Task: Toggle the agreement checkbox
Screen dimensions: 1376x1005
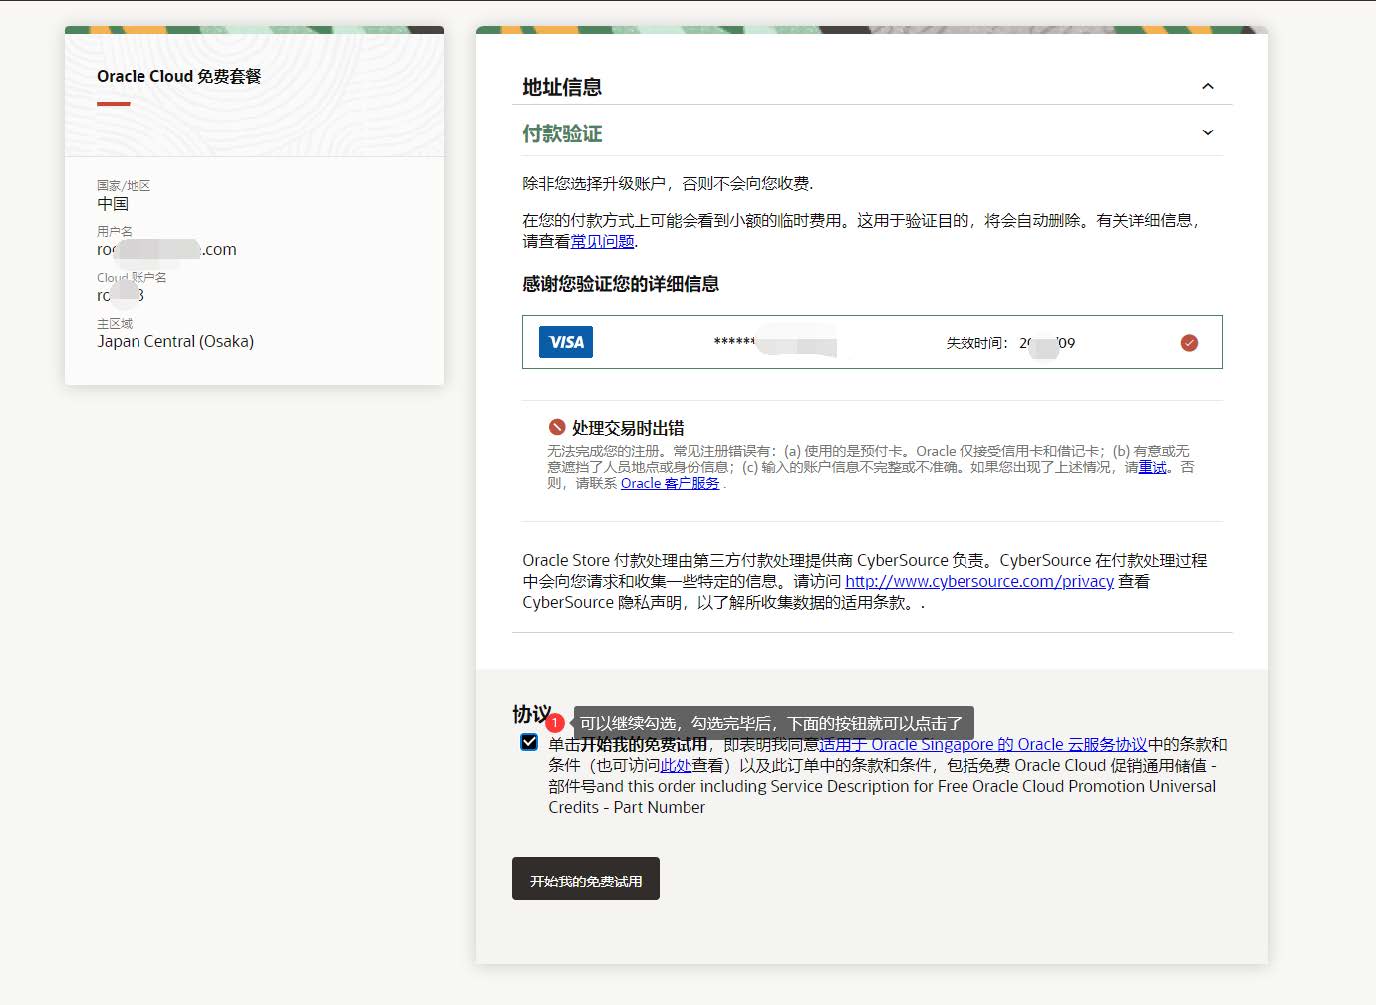Action: tap(529, 742)
